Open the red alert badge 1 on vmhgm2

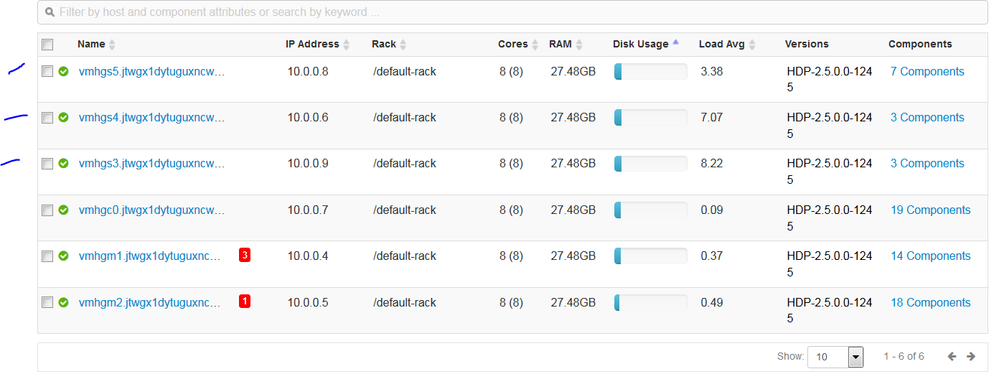tap(245, 301)
